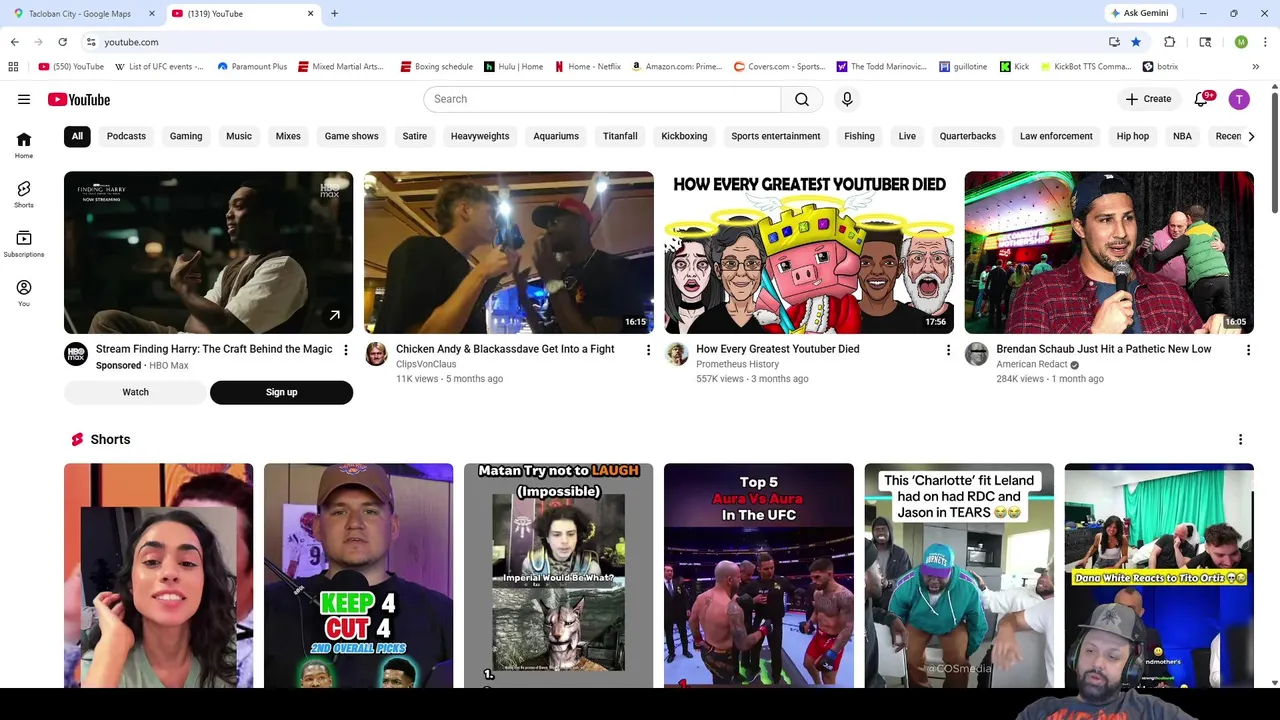Select the All filter chip
This screenshot has width=1280, height=720.
[77, 136]
